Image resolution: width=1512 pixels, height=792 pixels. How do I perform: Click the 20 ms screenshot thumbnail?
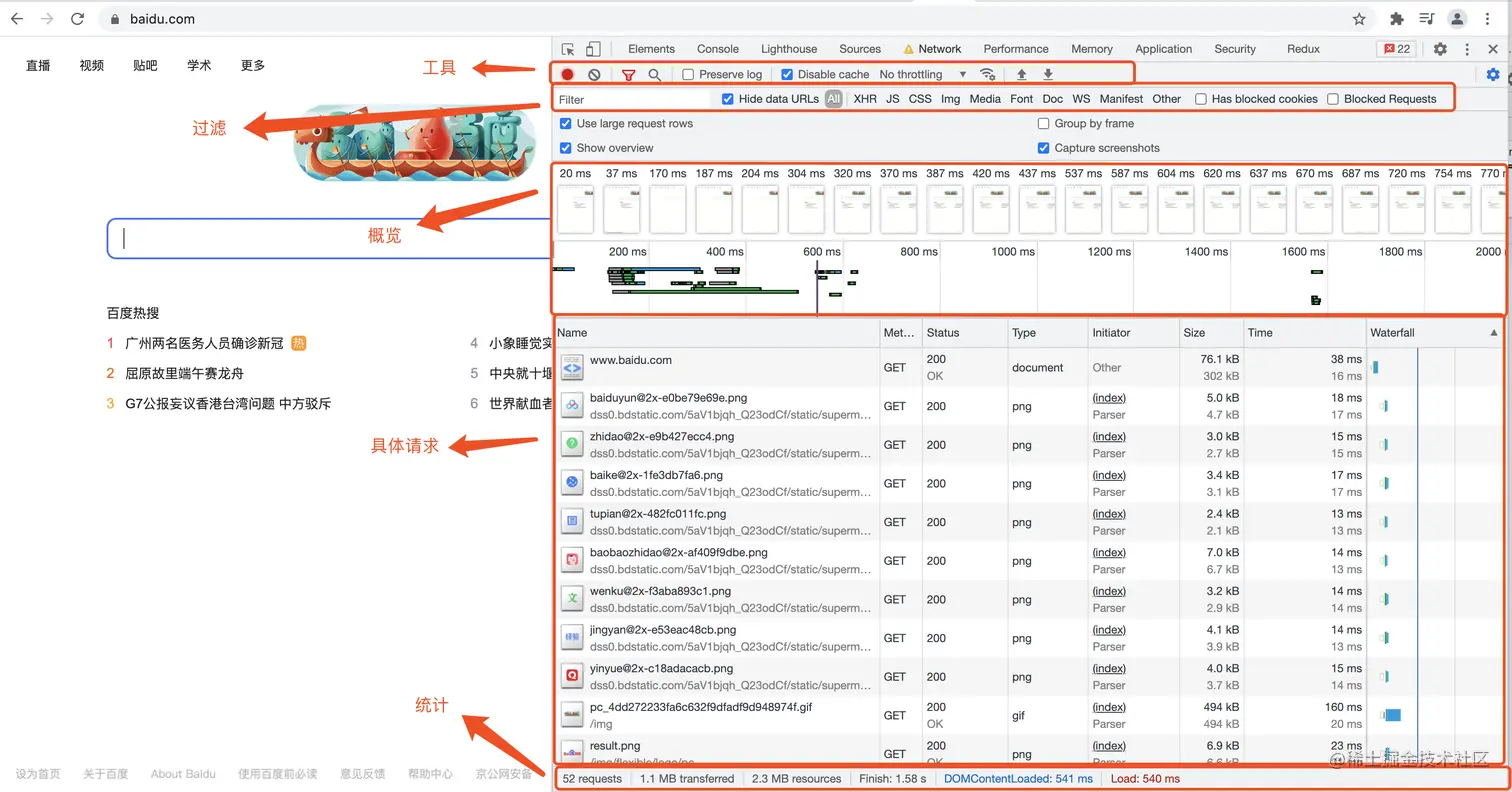575,210
